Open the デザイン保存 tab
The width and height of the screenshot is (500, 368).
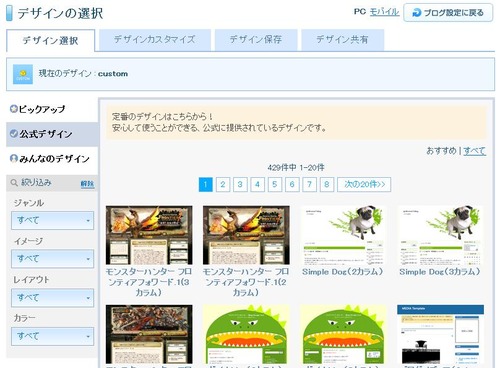(x=256, y=40)
